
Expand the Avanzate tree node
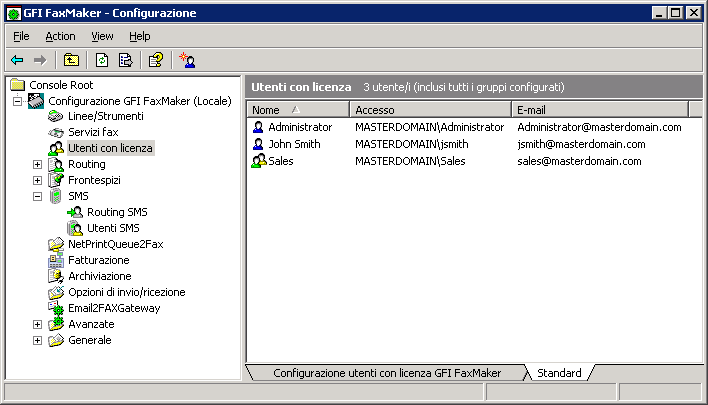click(37, 324)
